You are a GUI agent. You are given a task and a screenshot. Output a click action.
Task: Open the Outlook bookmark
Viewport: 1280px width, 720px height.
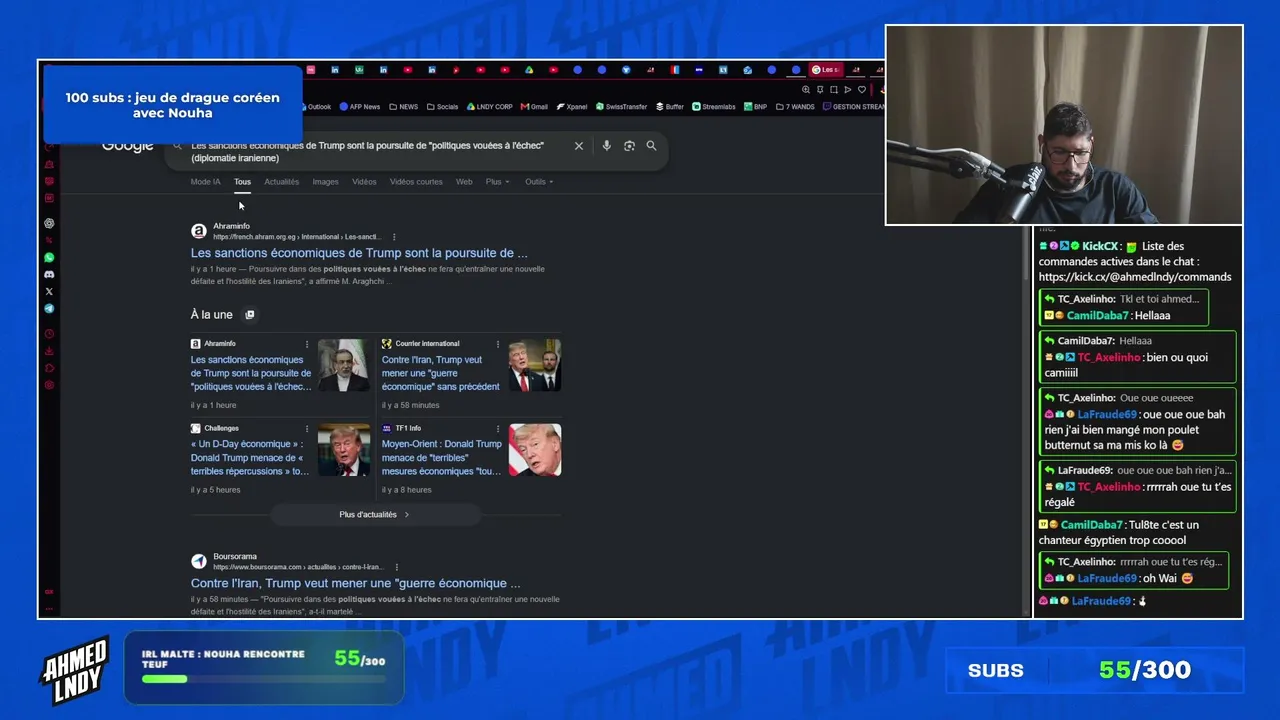point(315,107)
